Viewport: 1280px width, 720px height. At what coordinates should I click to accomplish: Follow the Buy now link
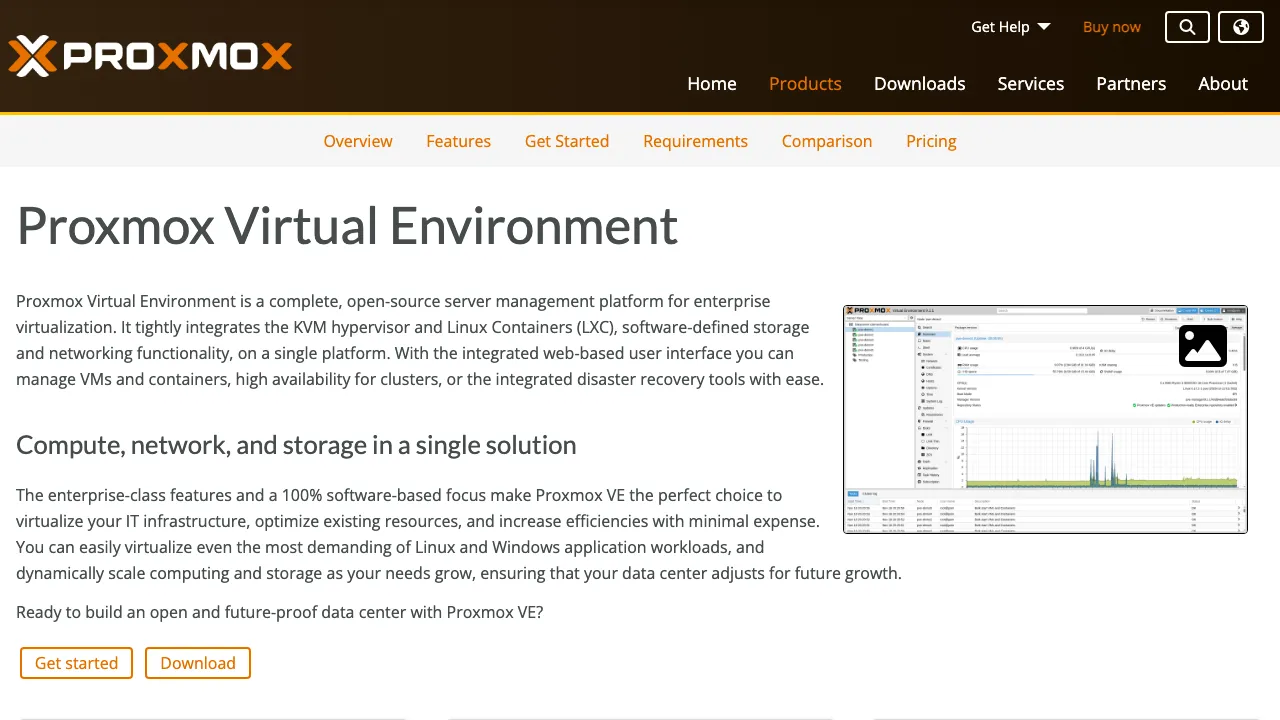pyautogui.click(x=1111, y=27)
